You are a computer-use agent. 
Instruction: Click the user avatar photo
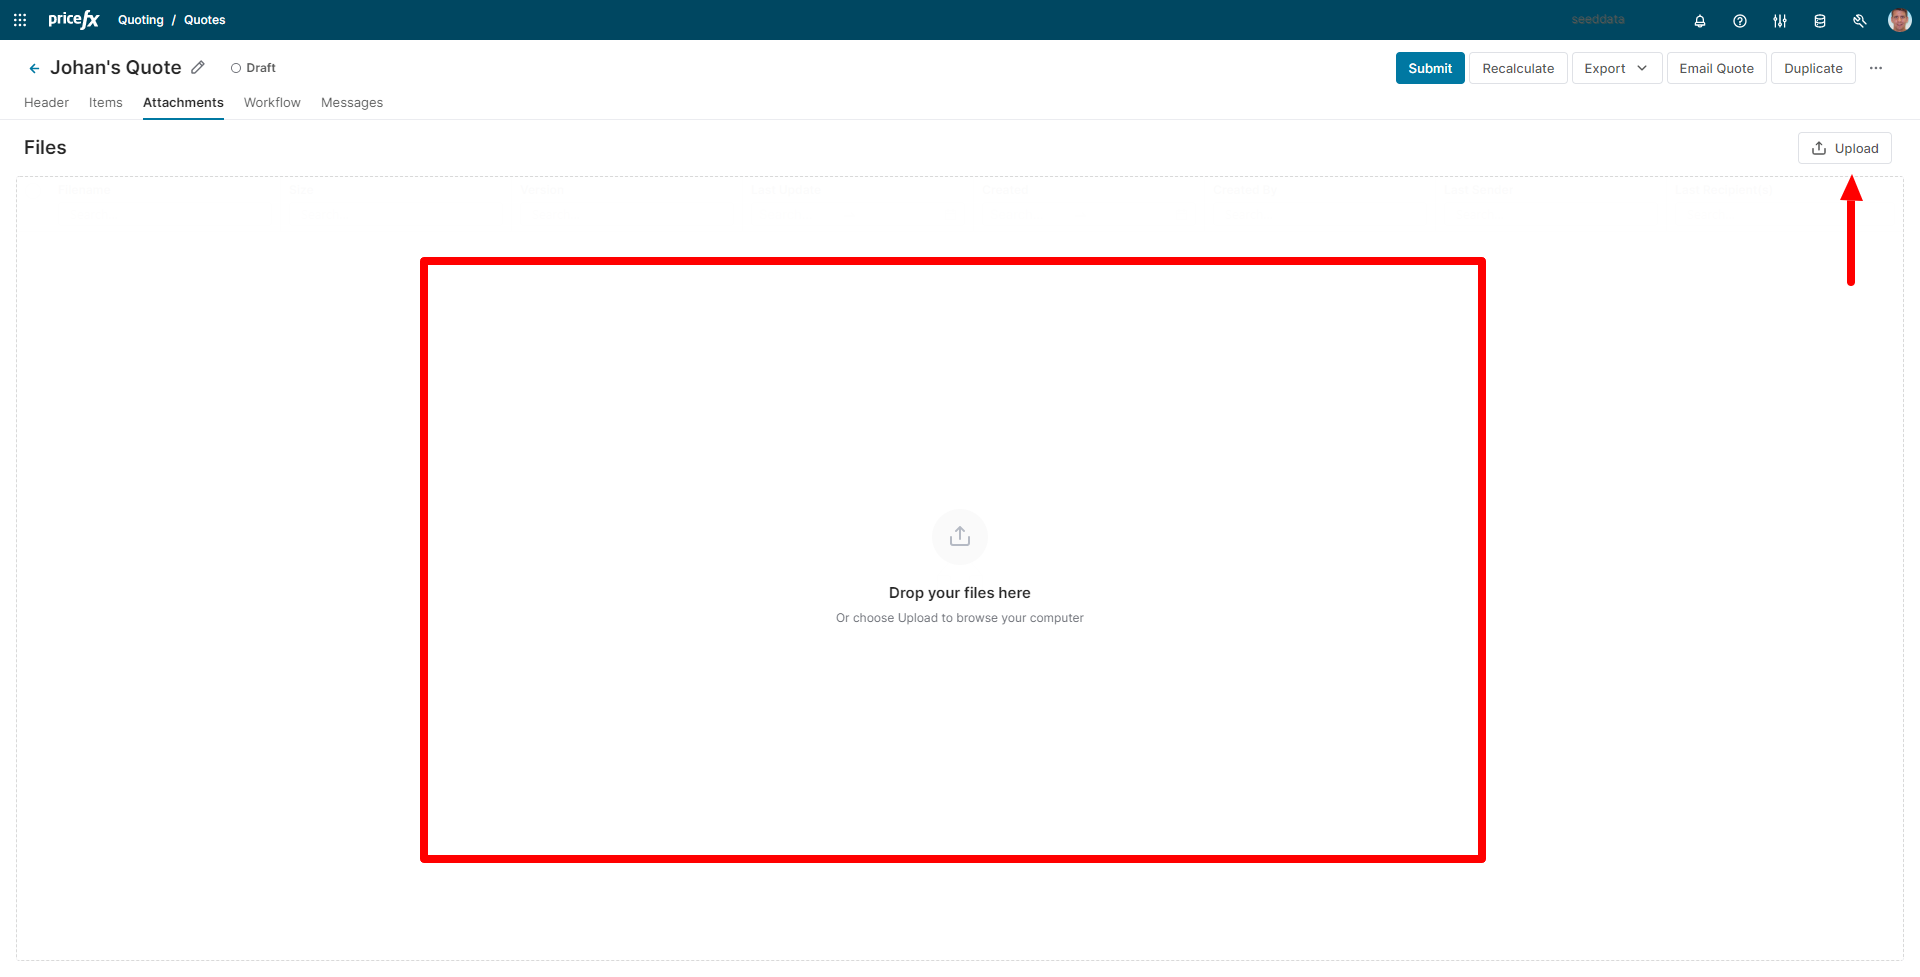pyautogui.click(x=1899, y=20)
